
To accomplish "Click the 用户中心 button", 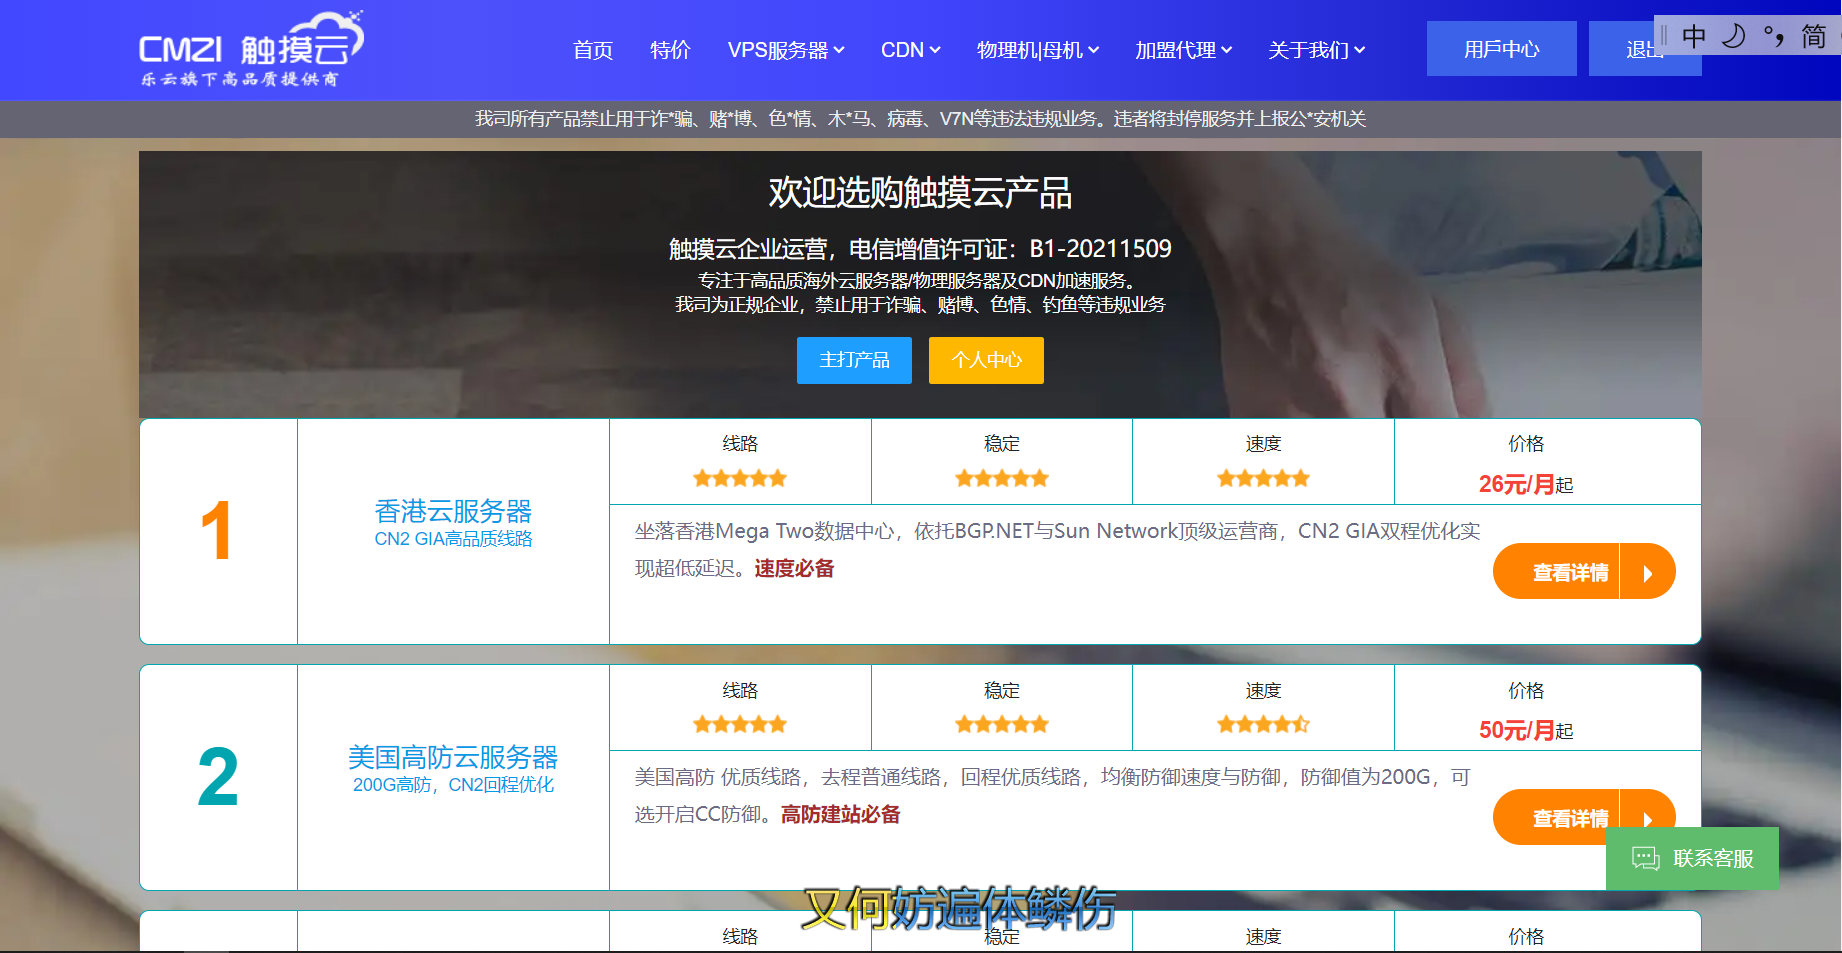I will click(1501, 49).
